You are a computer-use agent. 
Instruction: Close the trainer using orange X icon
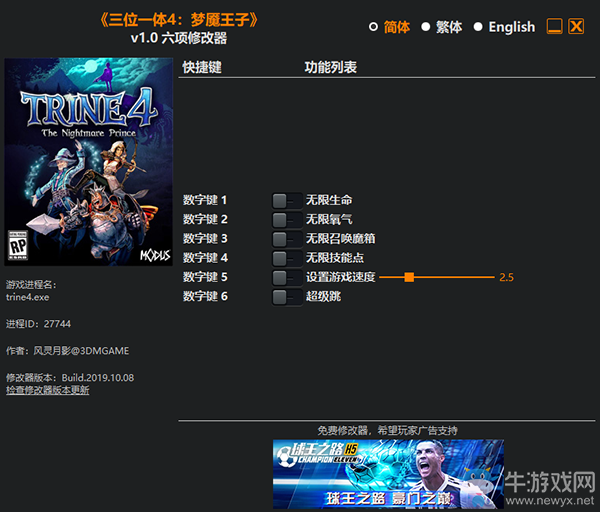click(x=576, y=26)
